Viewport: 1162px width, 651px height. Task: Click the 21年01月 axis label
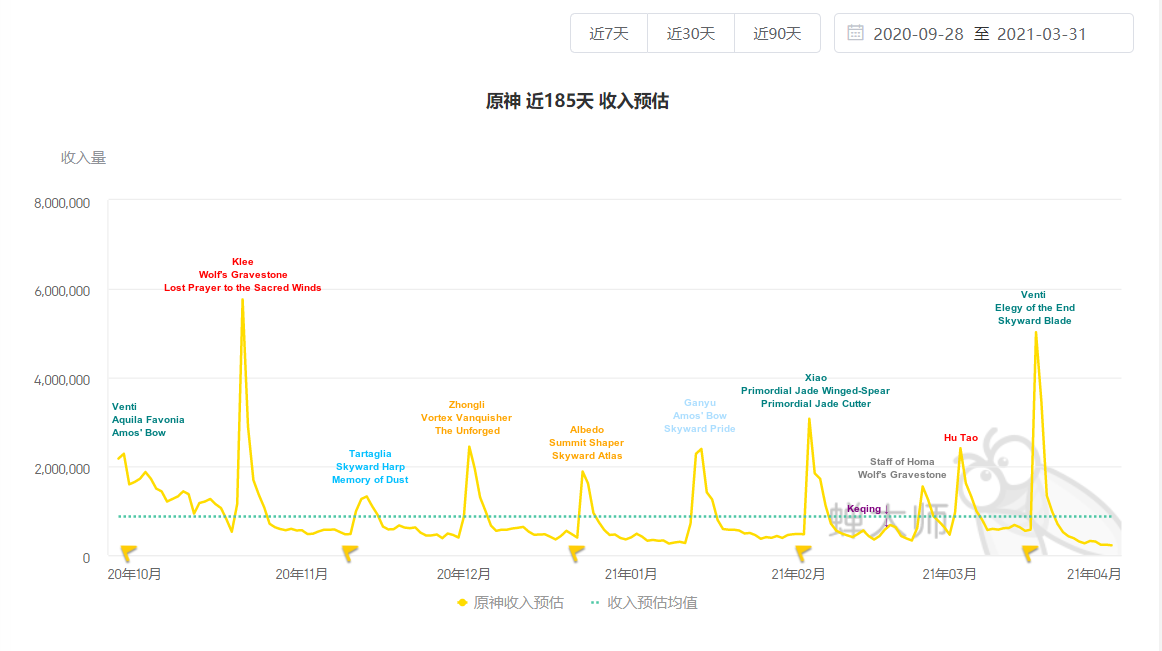(631, 574)
